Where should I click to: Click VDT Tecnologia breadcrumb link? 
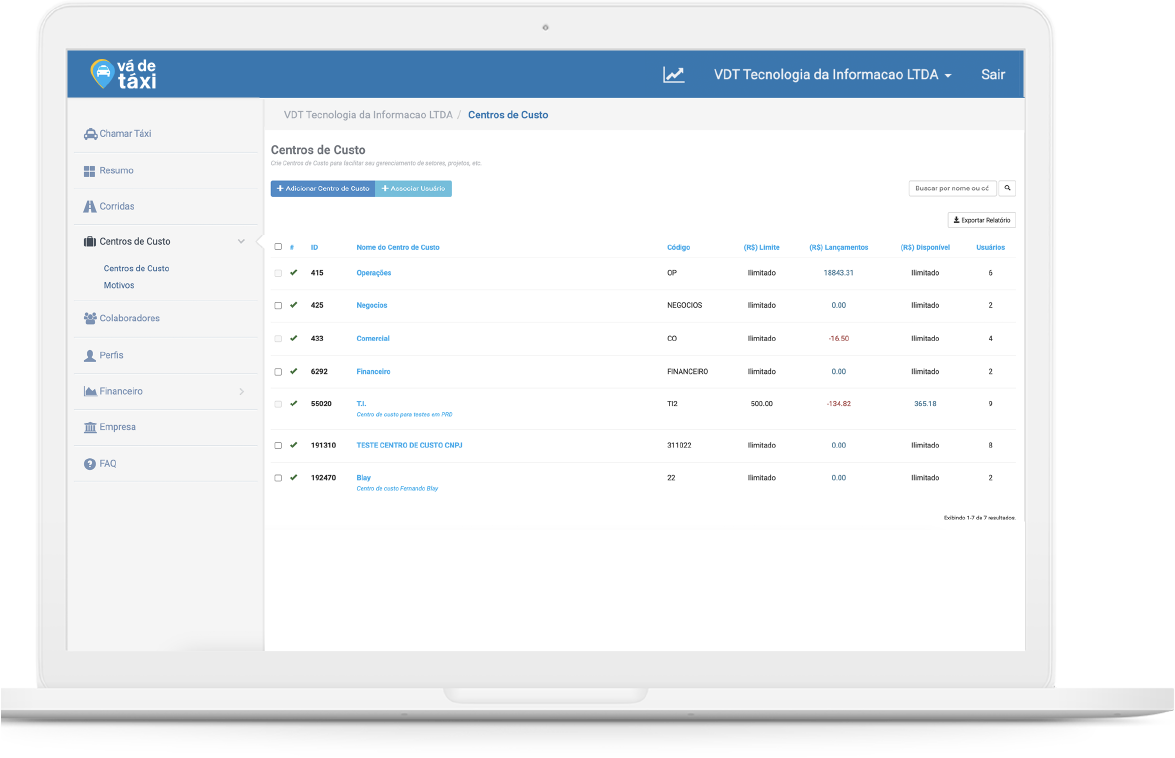click(368, 115)
